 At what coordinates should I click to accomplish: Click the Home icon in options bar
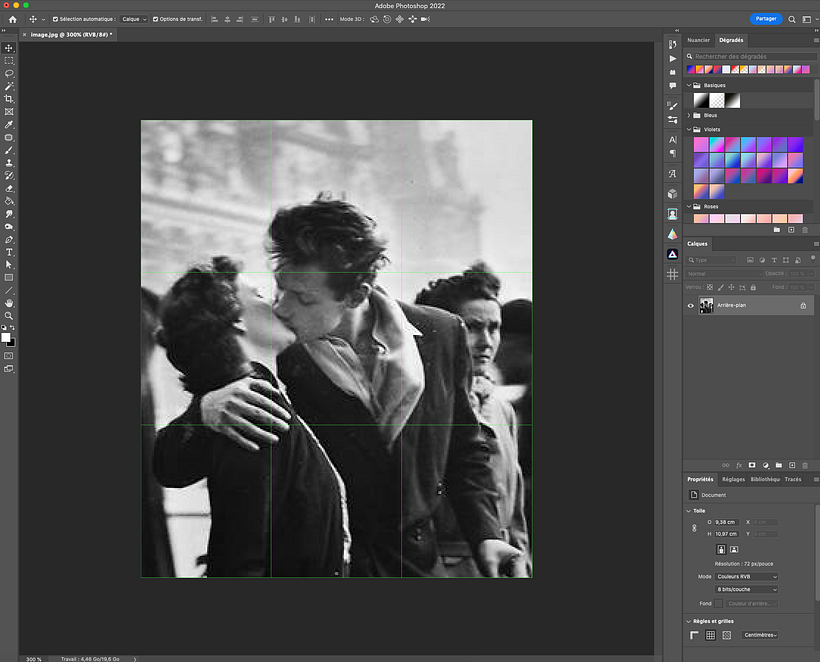pyautogui.click(x=13, y=19)
